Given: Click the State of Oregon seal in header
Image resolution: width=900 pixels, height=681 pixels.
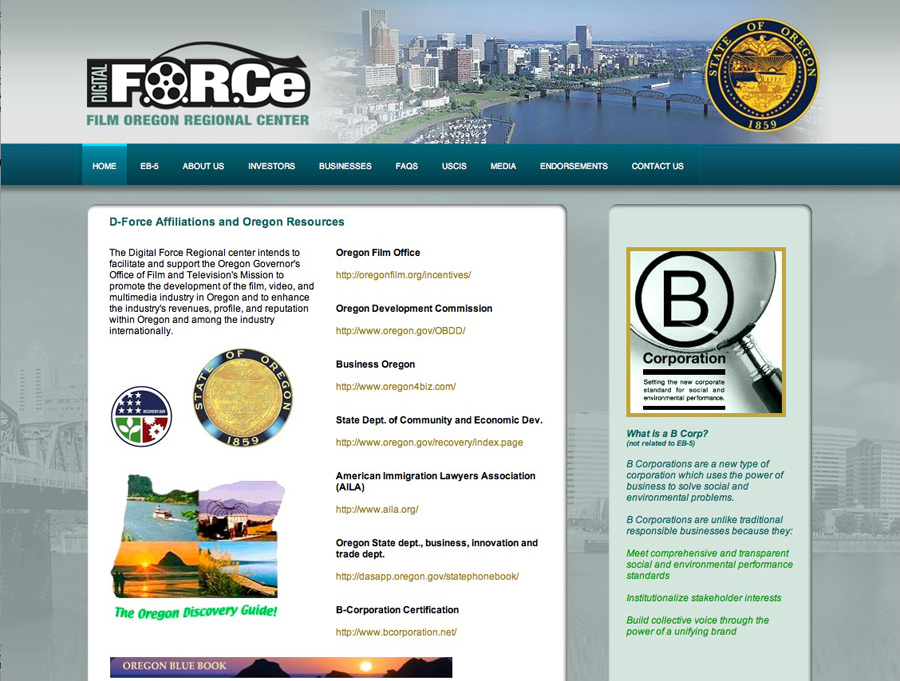Looking at the screenshot, I should click(762, 75).
